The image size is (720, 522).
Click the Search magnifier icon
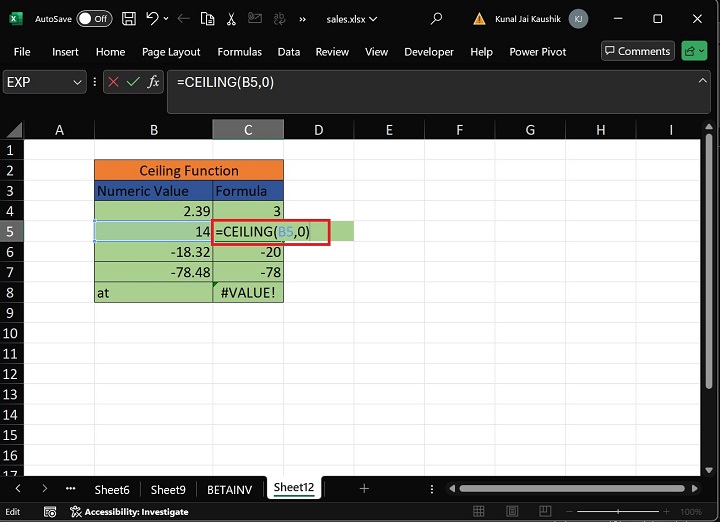click(x=436, y=19)
